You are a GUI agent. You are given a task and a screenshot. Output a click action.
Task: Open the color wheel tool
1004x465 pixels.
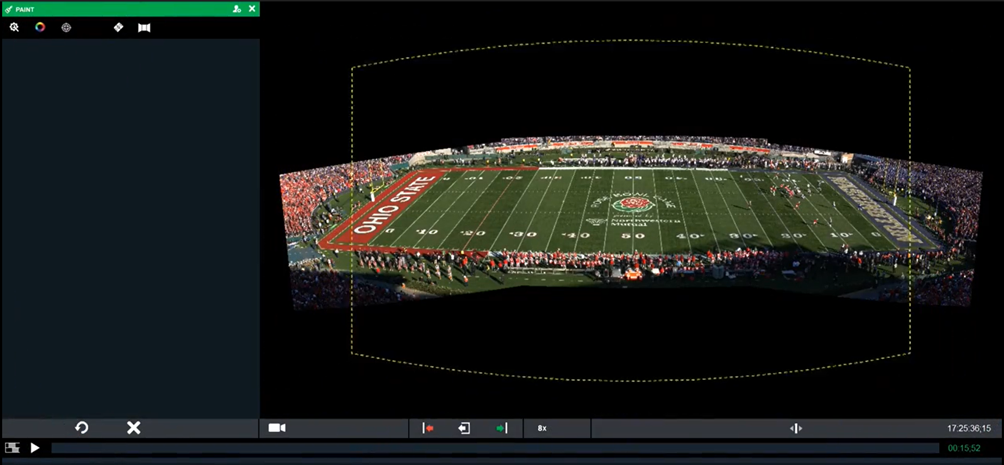40,28
